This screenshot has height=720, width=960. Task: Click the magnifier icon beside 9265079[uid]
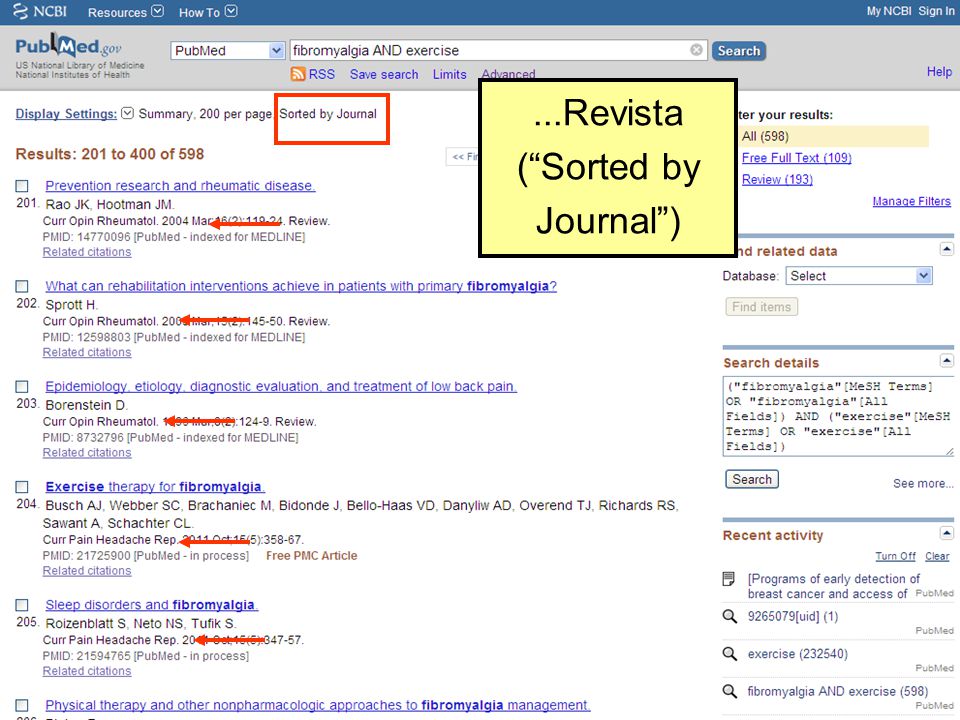tap(729, 617)
